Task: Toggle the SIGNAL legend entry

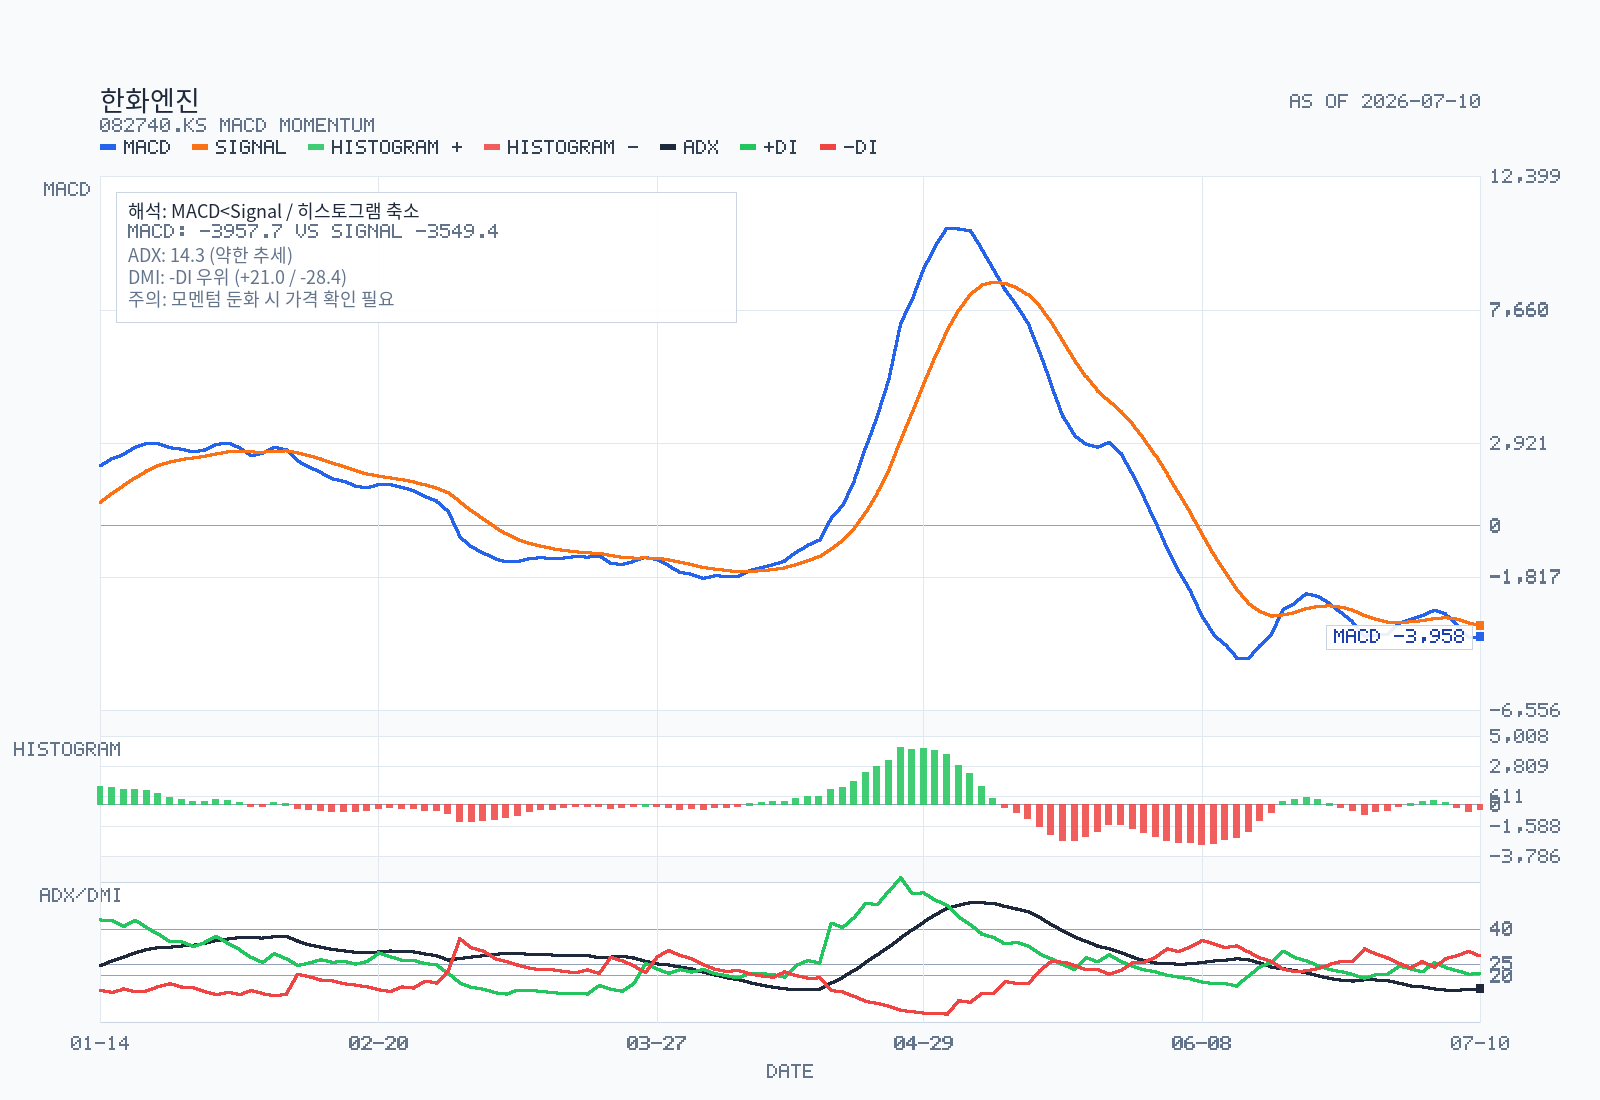Action: click(239, 147)
